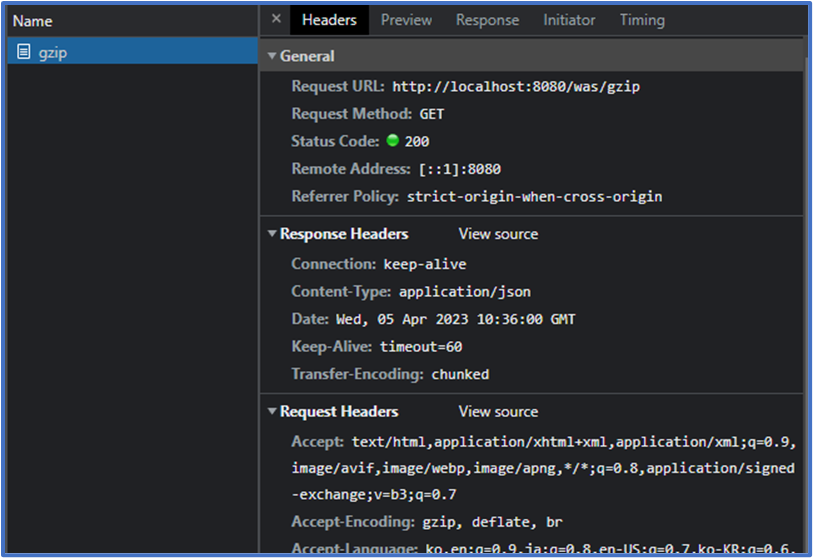Viewport: 813px width, 558px height.
Task: Open the Response tab
Action: (x=487, y=20)
